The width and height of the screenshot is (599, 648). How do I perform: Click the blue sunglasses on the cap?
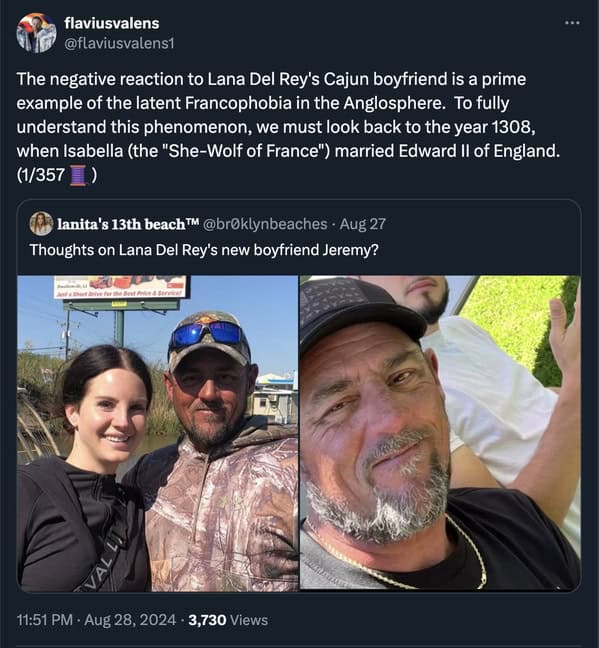coord(207,334)
